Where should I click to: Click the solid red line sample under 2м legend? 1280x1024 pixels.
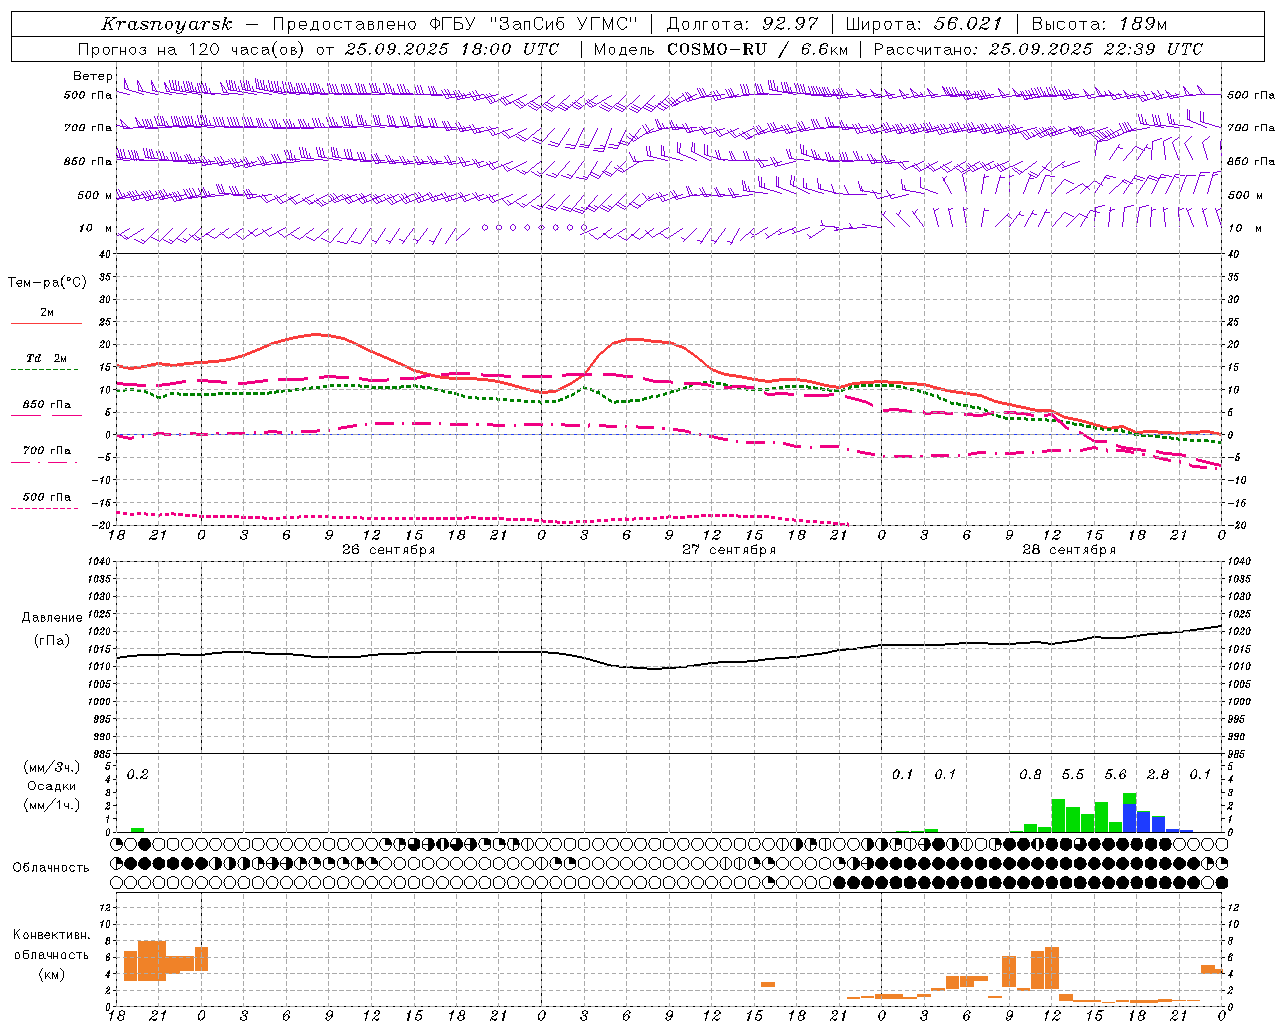[x=46, y=323]
